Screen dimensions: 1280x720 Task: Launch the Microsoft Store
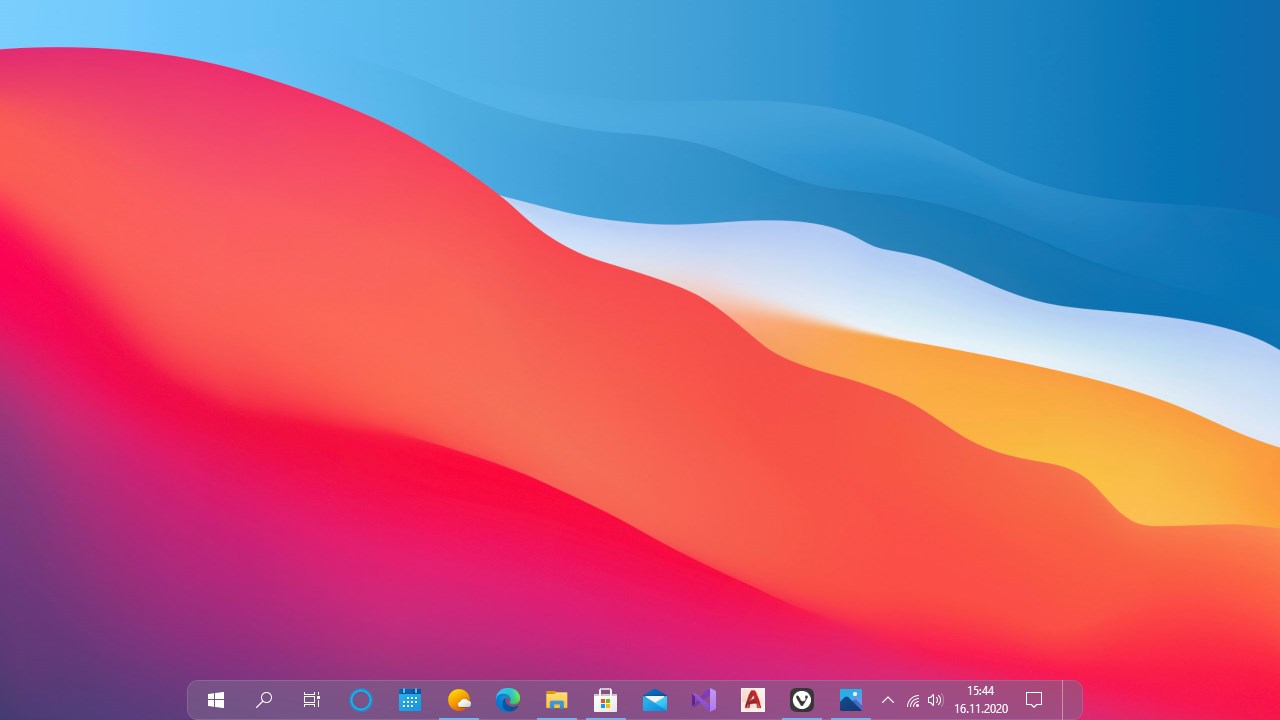(x=606, y=700)
